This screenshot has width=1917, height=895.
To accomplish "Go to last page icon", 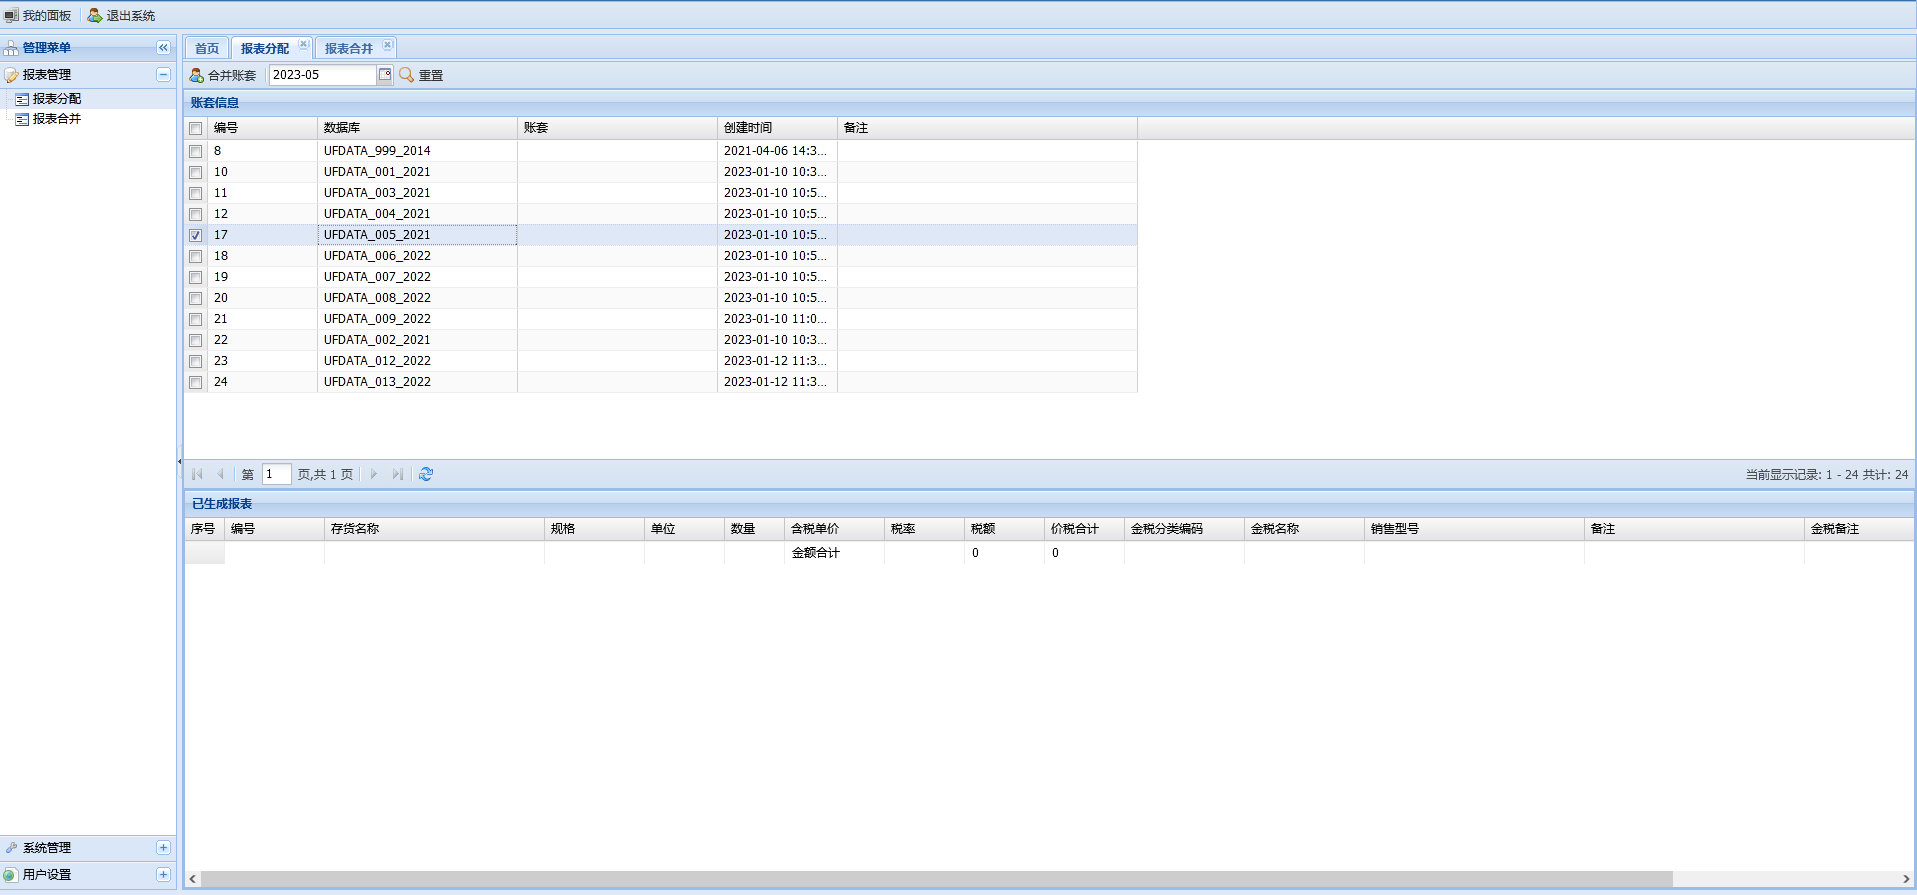I will coord(397,474).
